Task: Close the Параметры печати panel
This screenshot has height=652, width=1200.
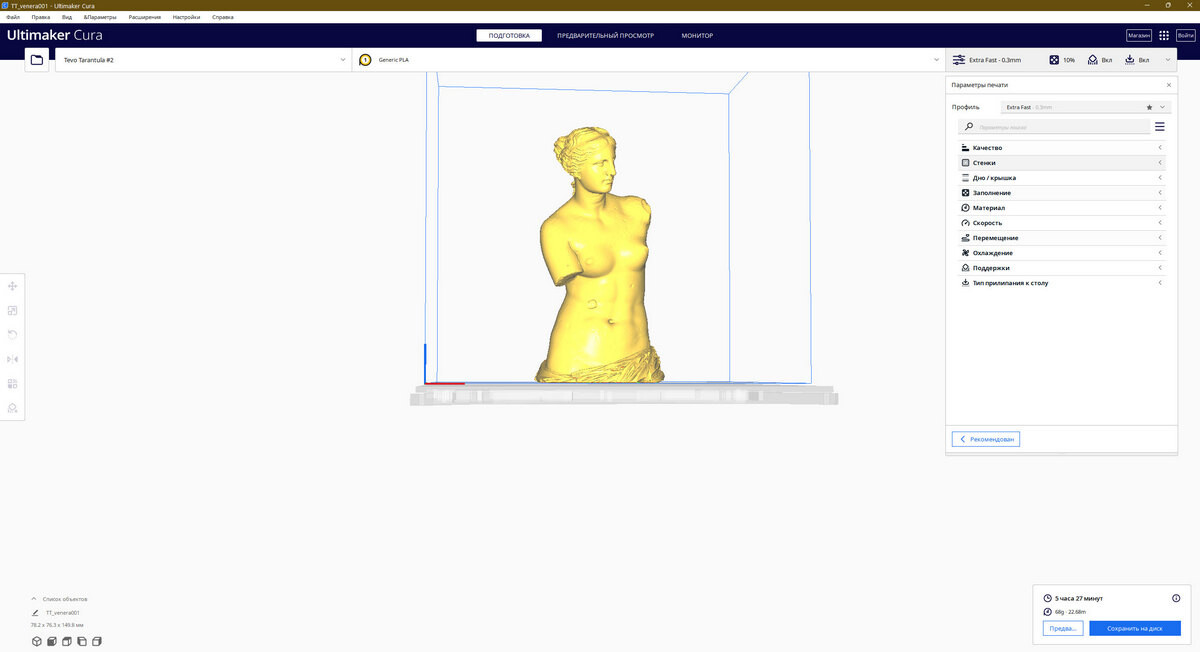Action: (1169, 85)
